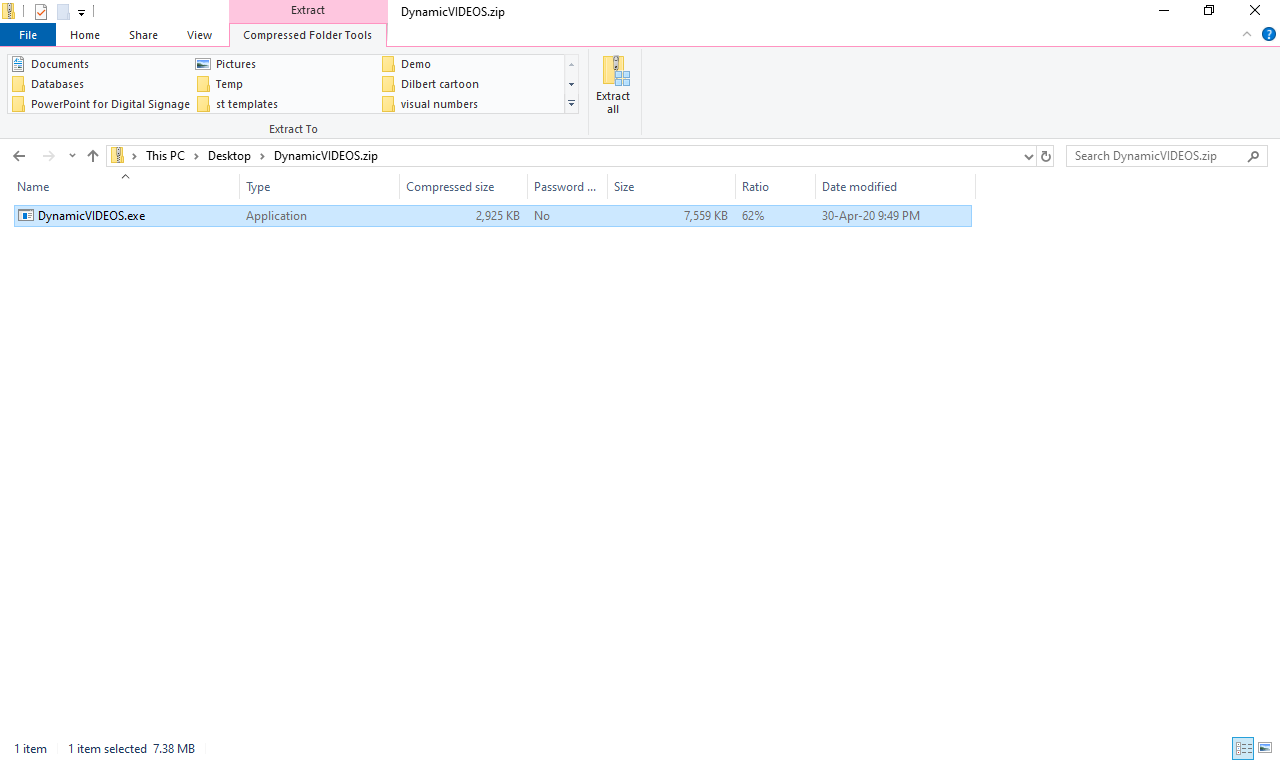Click the Forward navigation arrow
This screenshot has width=1280, height=760.
pos(48,156)
